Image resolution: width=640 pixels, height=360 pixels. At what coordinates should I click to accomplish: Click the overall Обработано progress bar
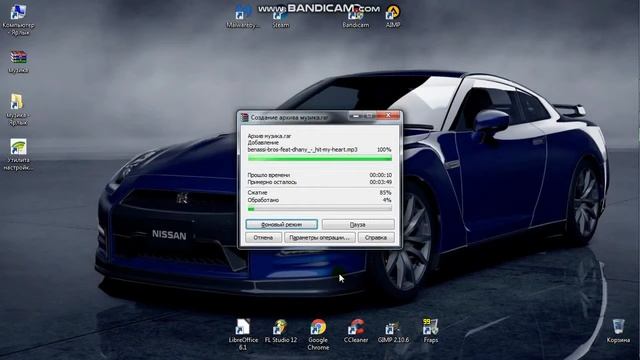click(320, 209)
